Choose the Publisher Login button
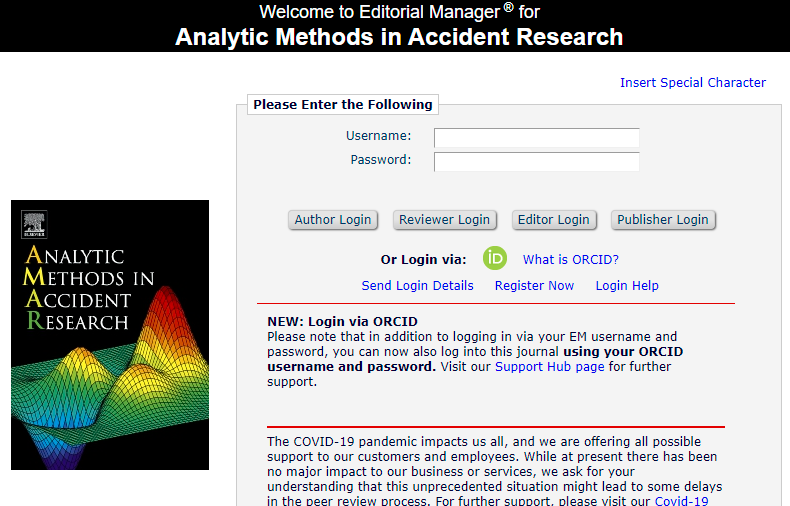Screen dimensions: 790x506 tap(662, 220)
